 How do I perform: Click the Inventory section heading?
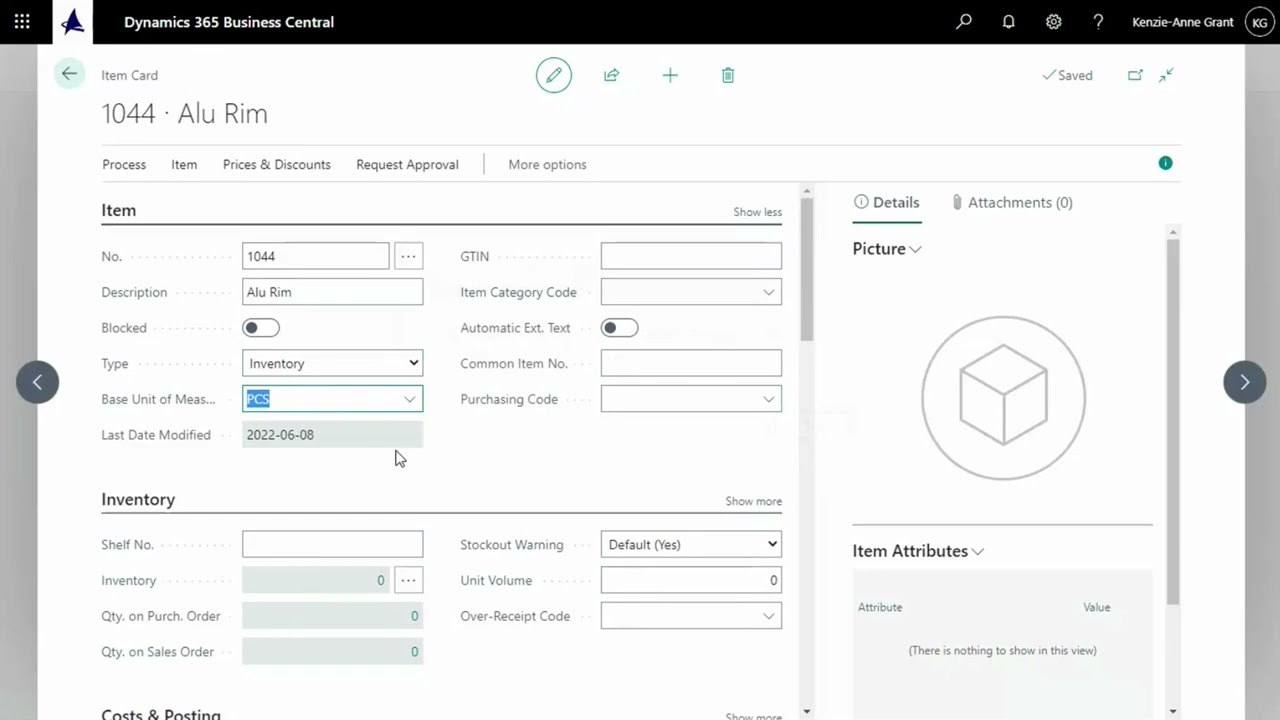click(x=138, y=499)
